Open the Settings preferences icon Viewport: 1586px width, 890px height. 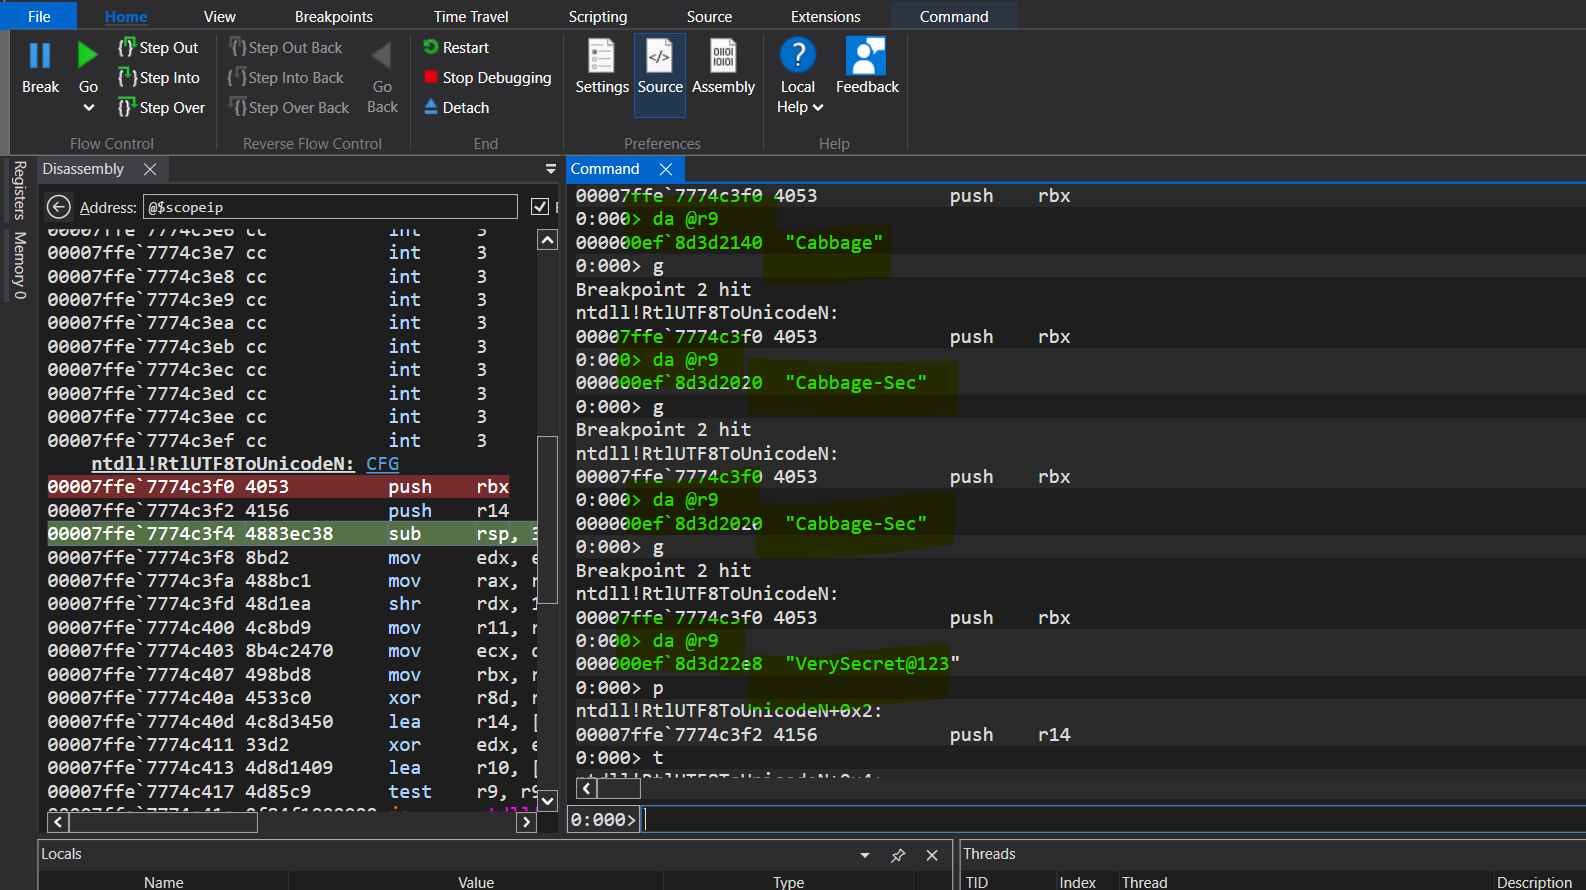pos(601,56)
